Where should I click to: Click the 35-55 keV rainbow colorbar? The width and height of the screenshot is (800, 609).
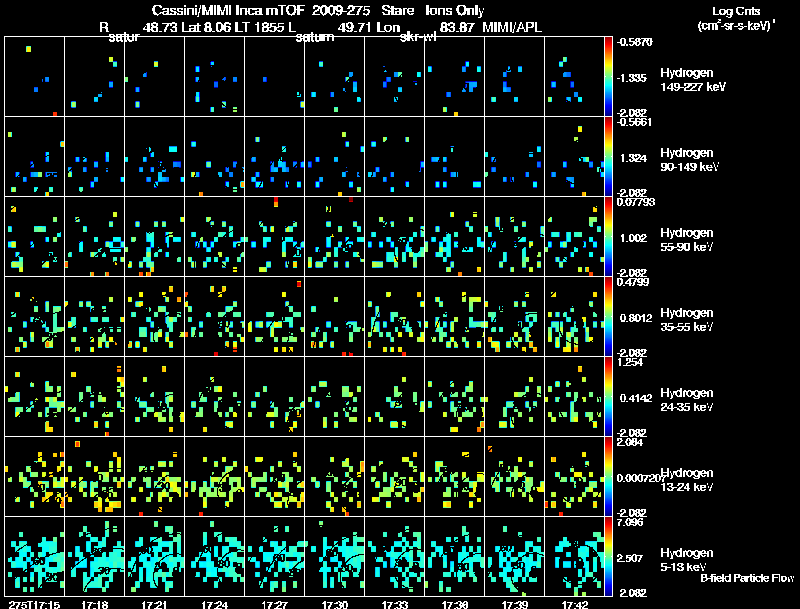click(608, 317)
